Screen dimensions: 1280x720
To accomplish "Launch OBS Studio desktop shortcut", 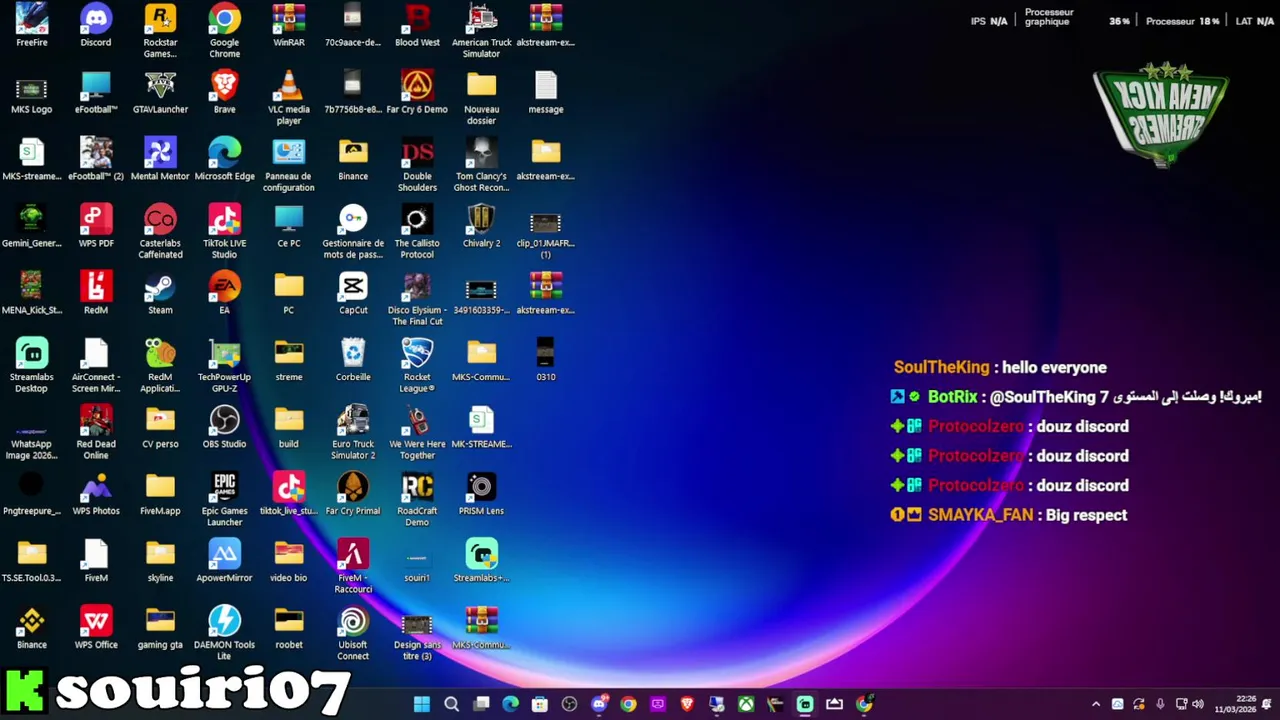I will pyautogui.click(x=224, y=428).
